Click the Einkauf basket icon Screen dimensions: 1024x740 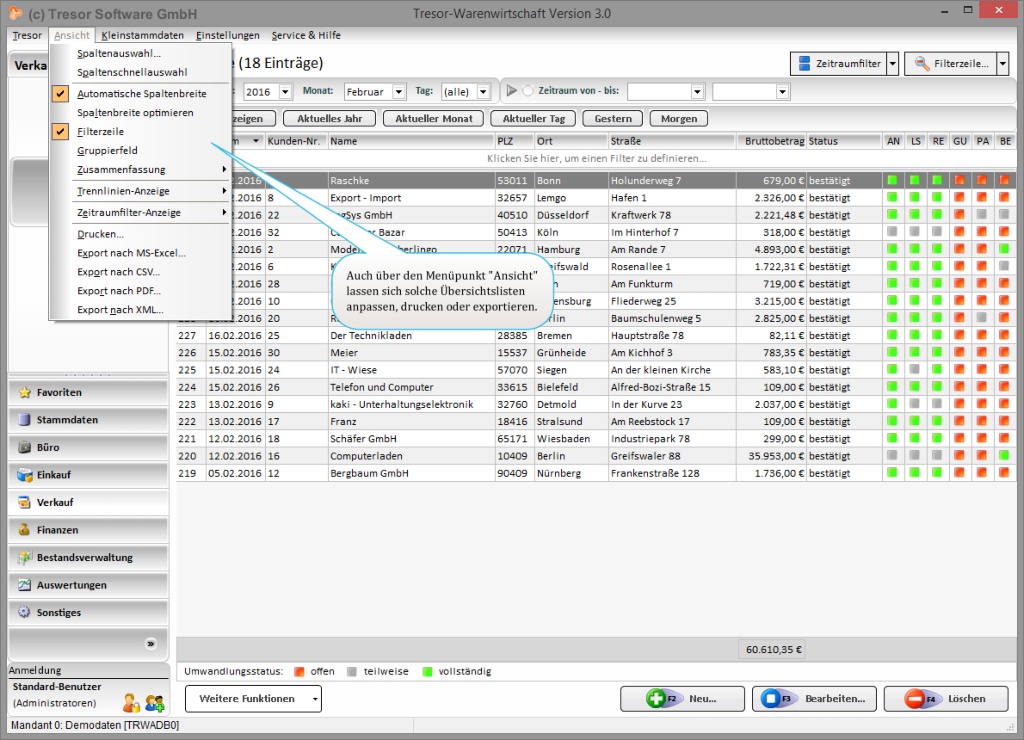25,475
